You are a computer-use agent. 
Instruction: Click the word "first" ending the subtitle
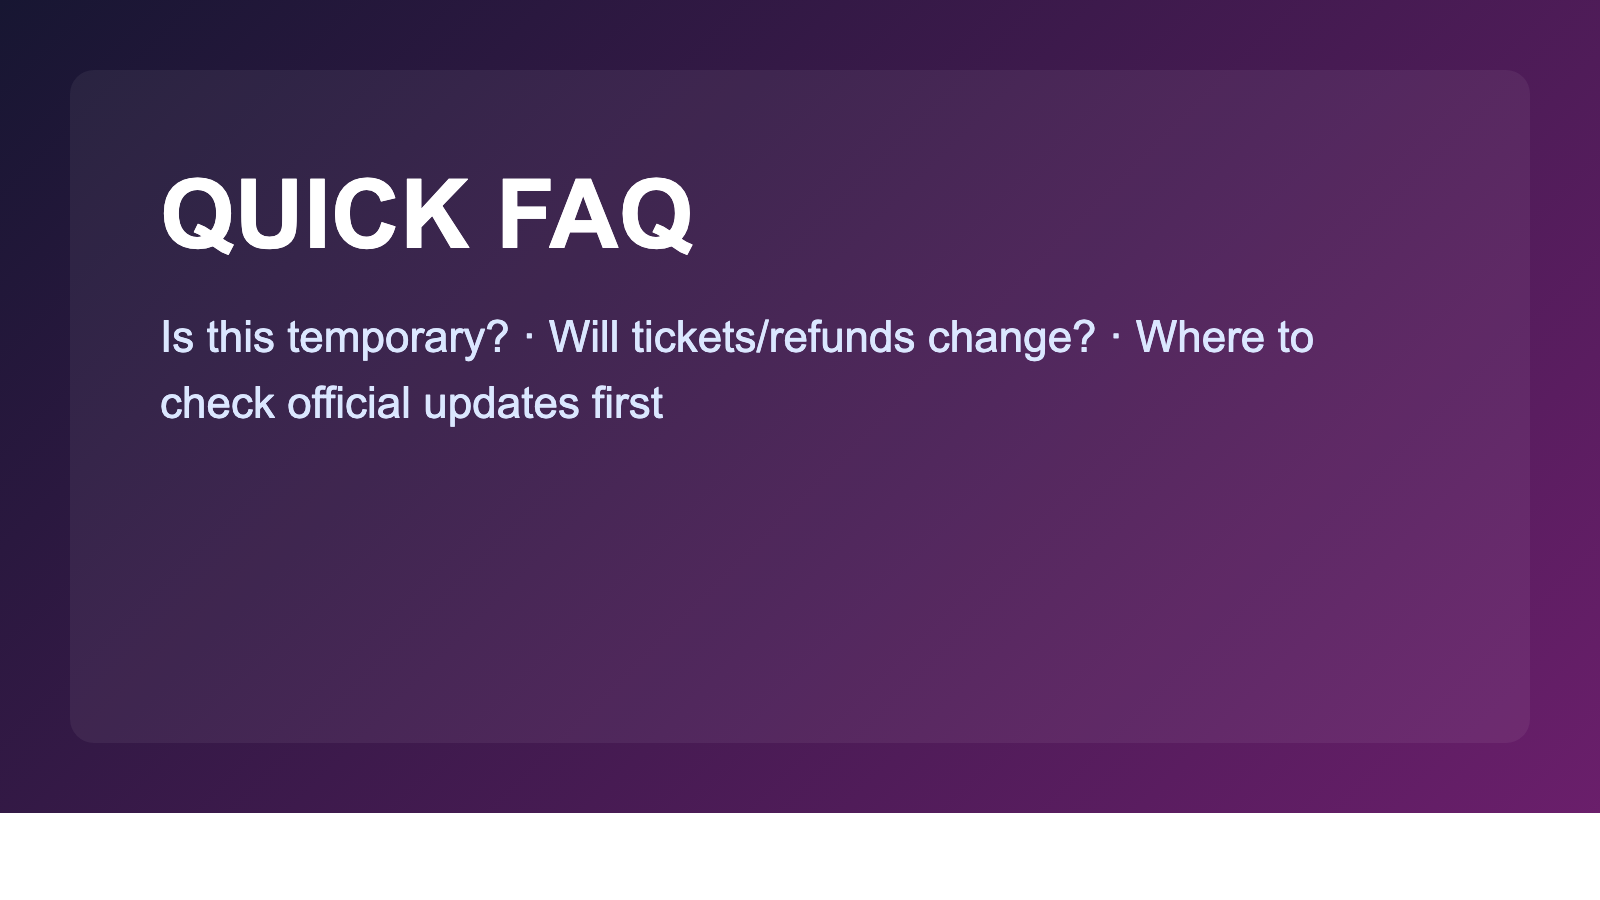(x=627, y=404)
